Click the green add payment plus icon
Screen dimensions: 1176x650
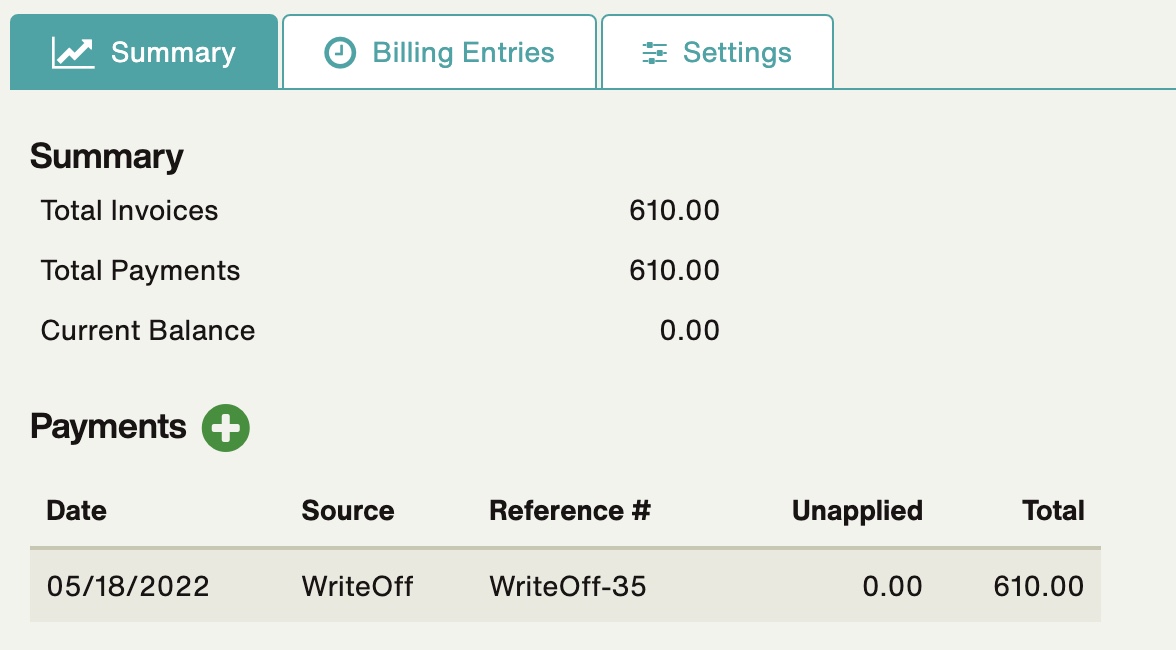tap(226, 428)
